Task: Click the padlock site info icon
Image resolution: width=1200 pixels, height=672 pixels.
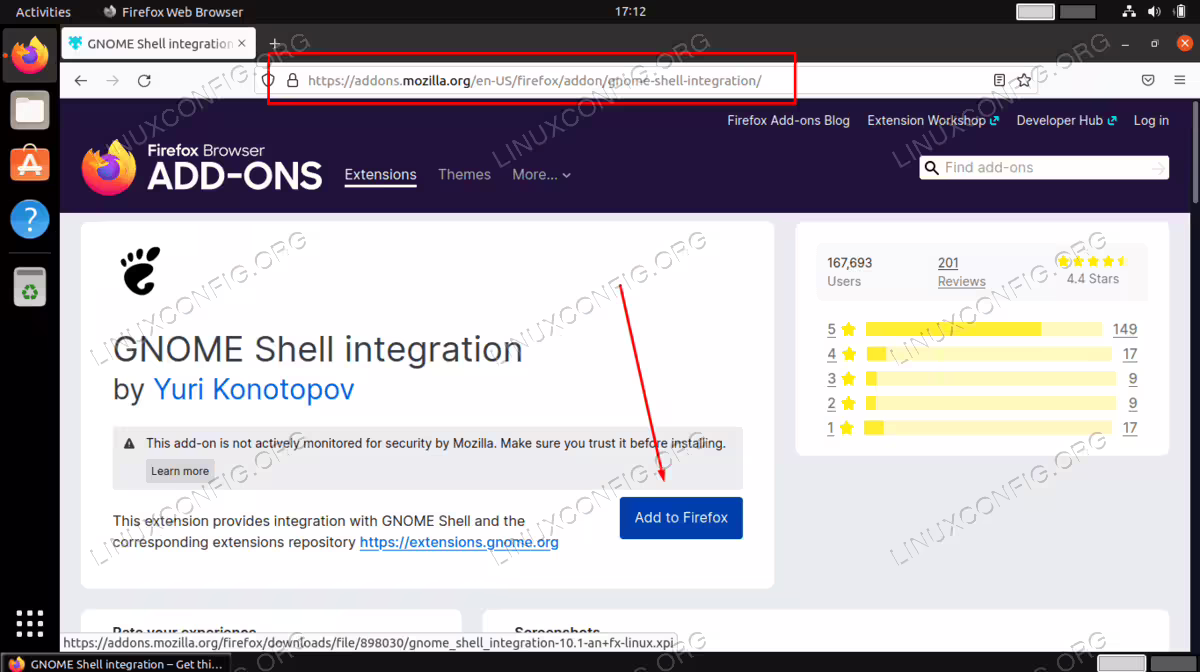Action: pos(292,81)
